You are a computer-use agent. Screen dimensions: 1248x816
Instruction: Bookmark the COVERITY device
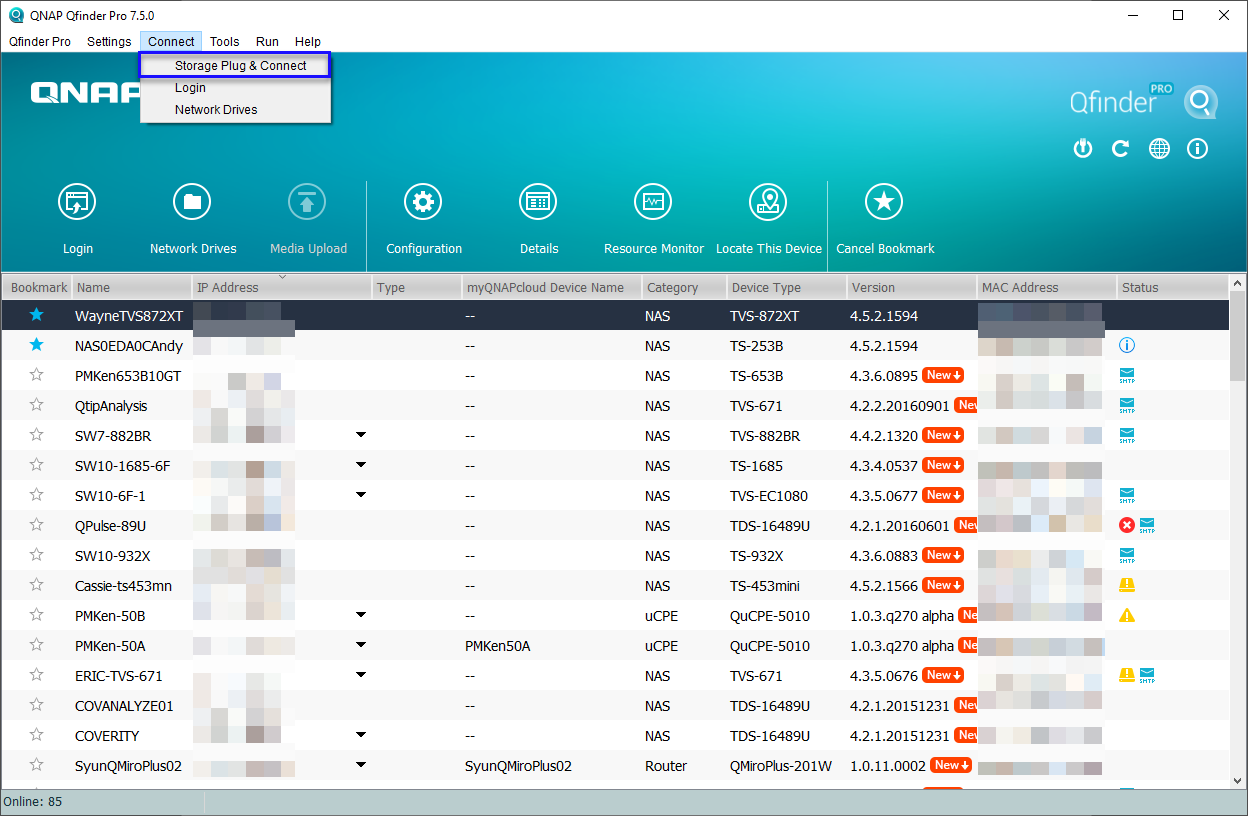pos(37,735)
